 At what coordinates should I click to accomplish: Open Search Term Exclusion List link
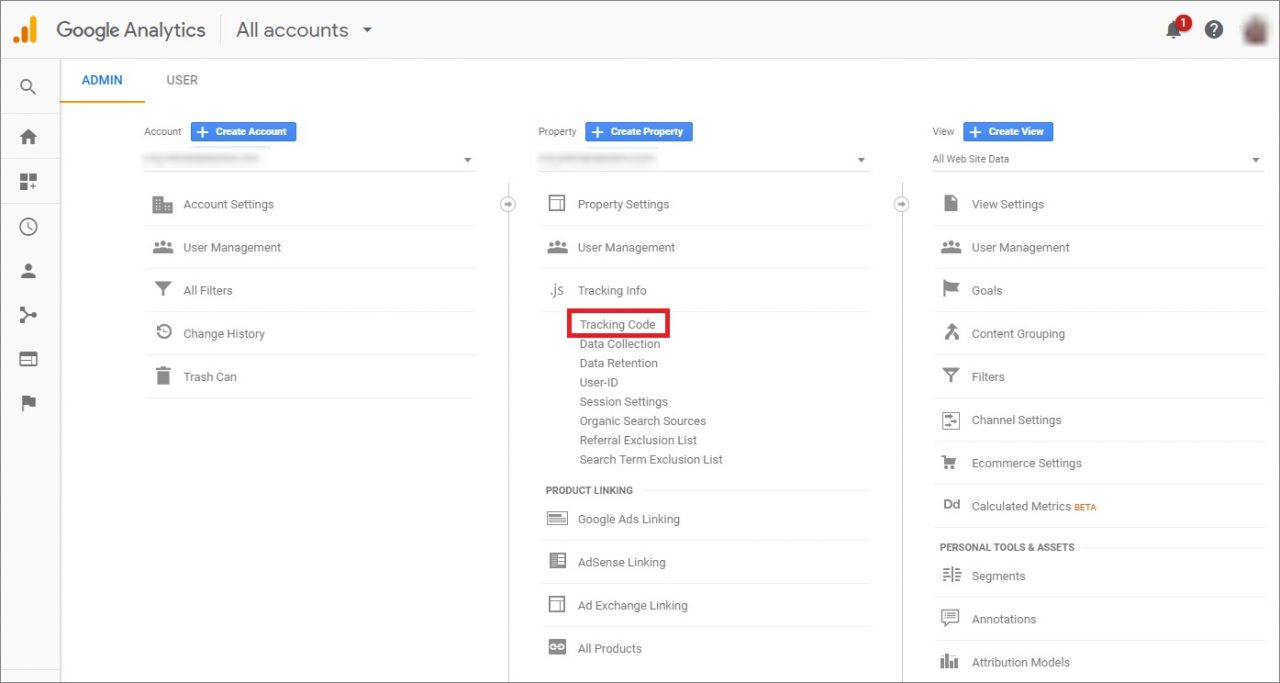click(651, 459)
